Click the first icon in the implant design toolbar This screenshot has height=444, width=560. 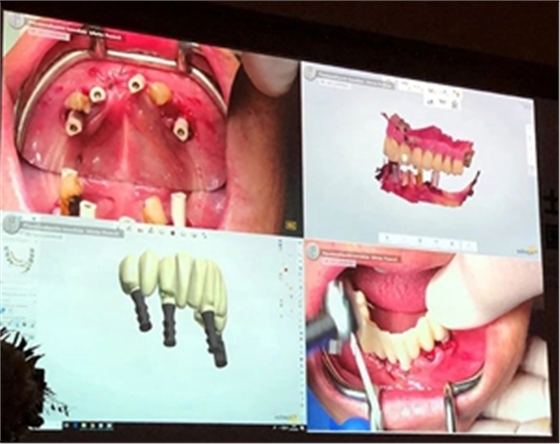(x=129, y=228)
